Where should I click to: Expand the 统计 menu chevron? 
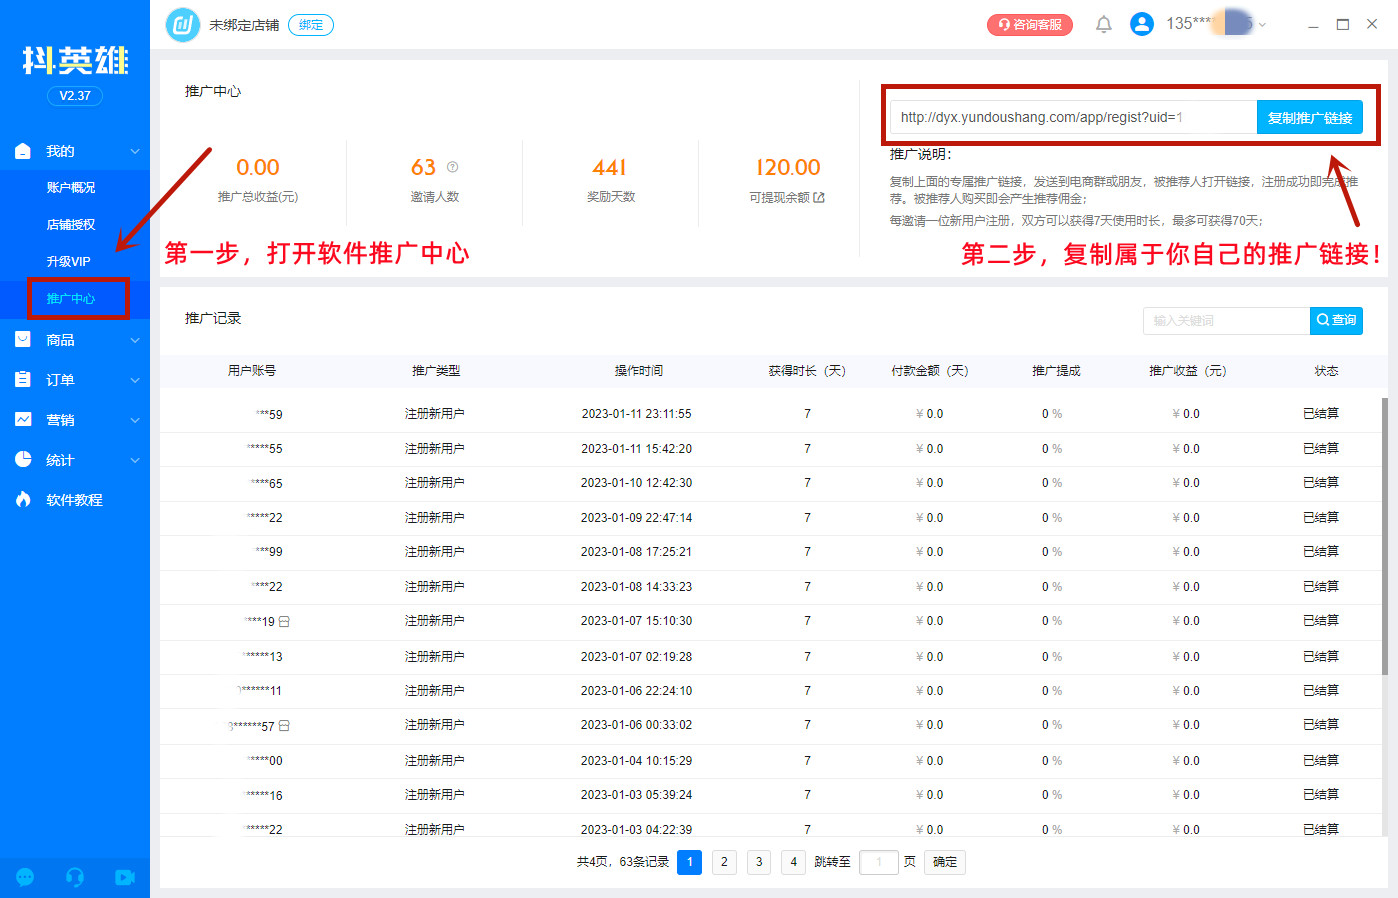(x=135, y=461)
